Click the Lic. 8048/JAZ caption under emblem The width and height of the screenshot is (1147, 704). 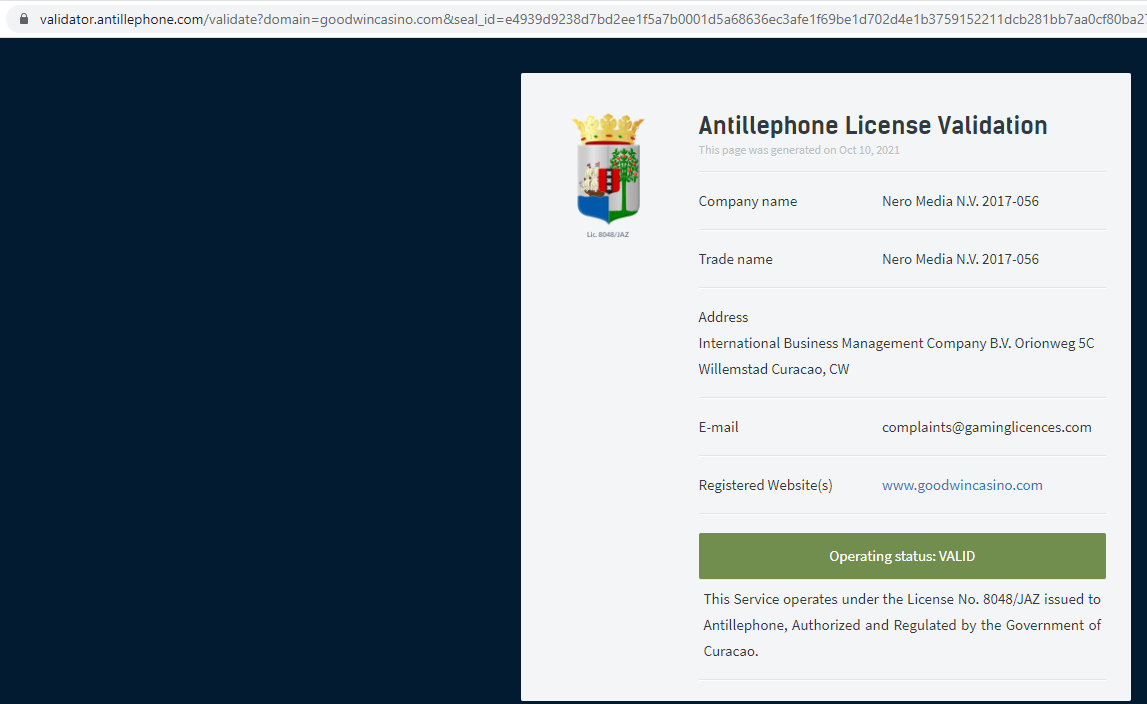pyautogui.click(x=608, y=235)
